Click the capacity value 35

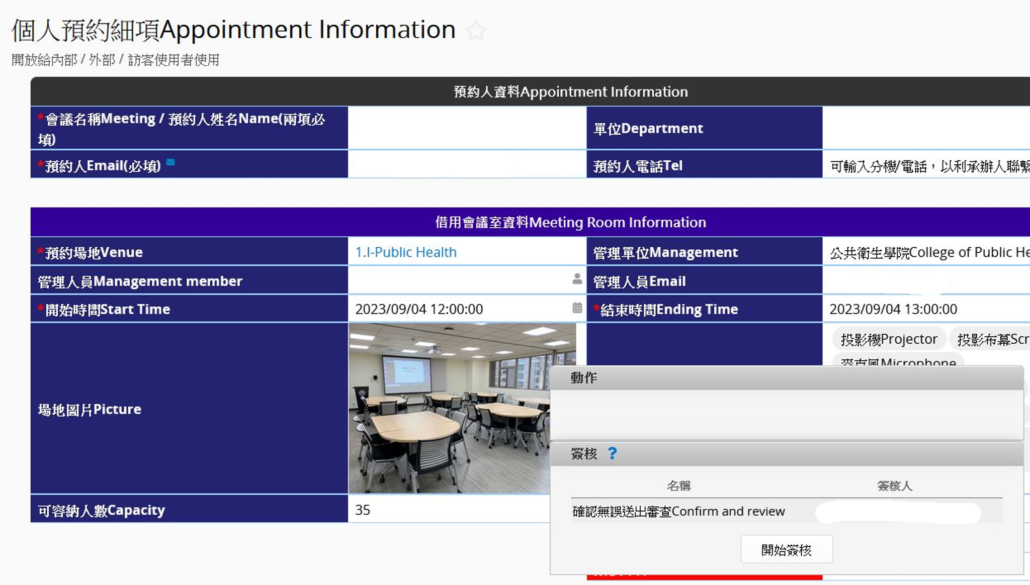[363, 509]
